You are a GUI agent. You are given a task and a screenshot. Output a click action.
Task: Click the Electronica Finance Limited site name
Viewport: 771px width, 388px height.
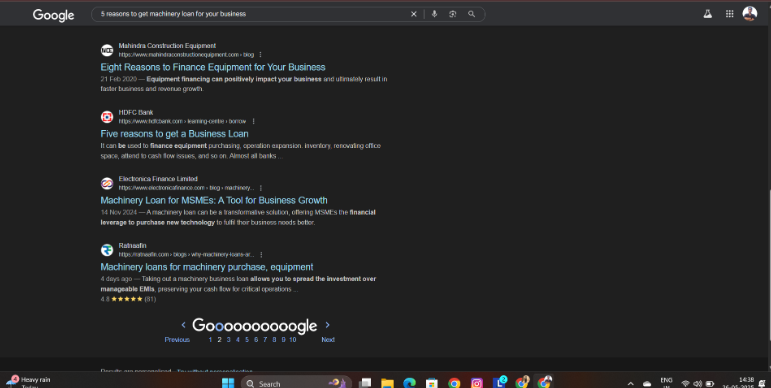coord(158,179)
